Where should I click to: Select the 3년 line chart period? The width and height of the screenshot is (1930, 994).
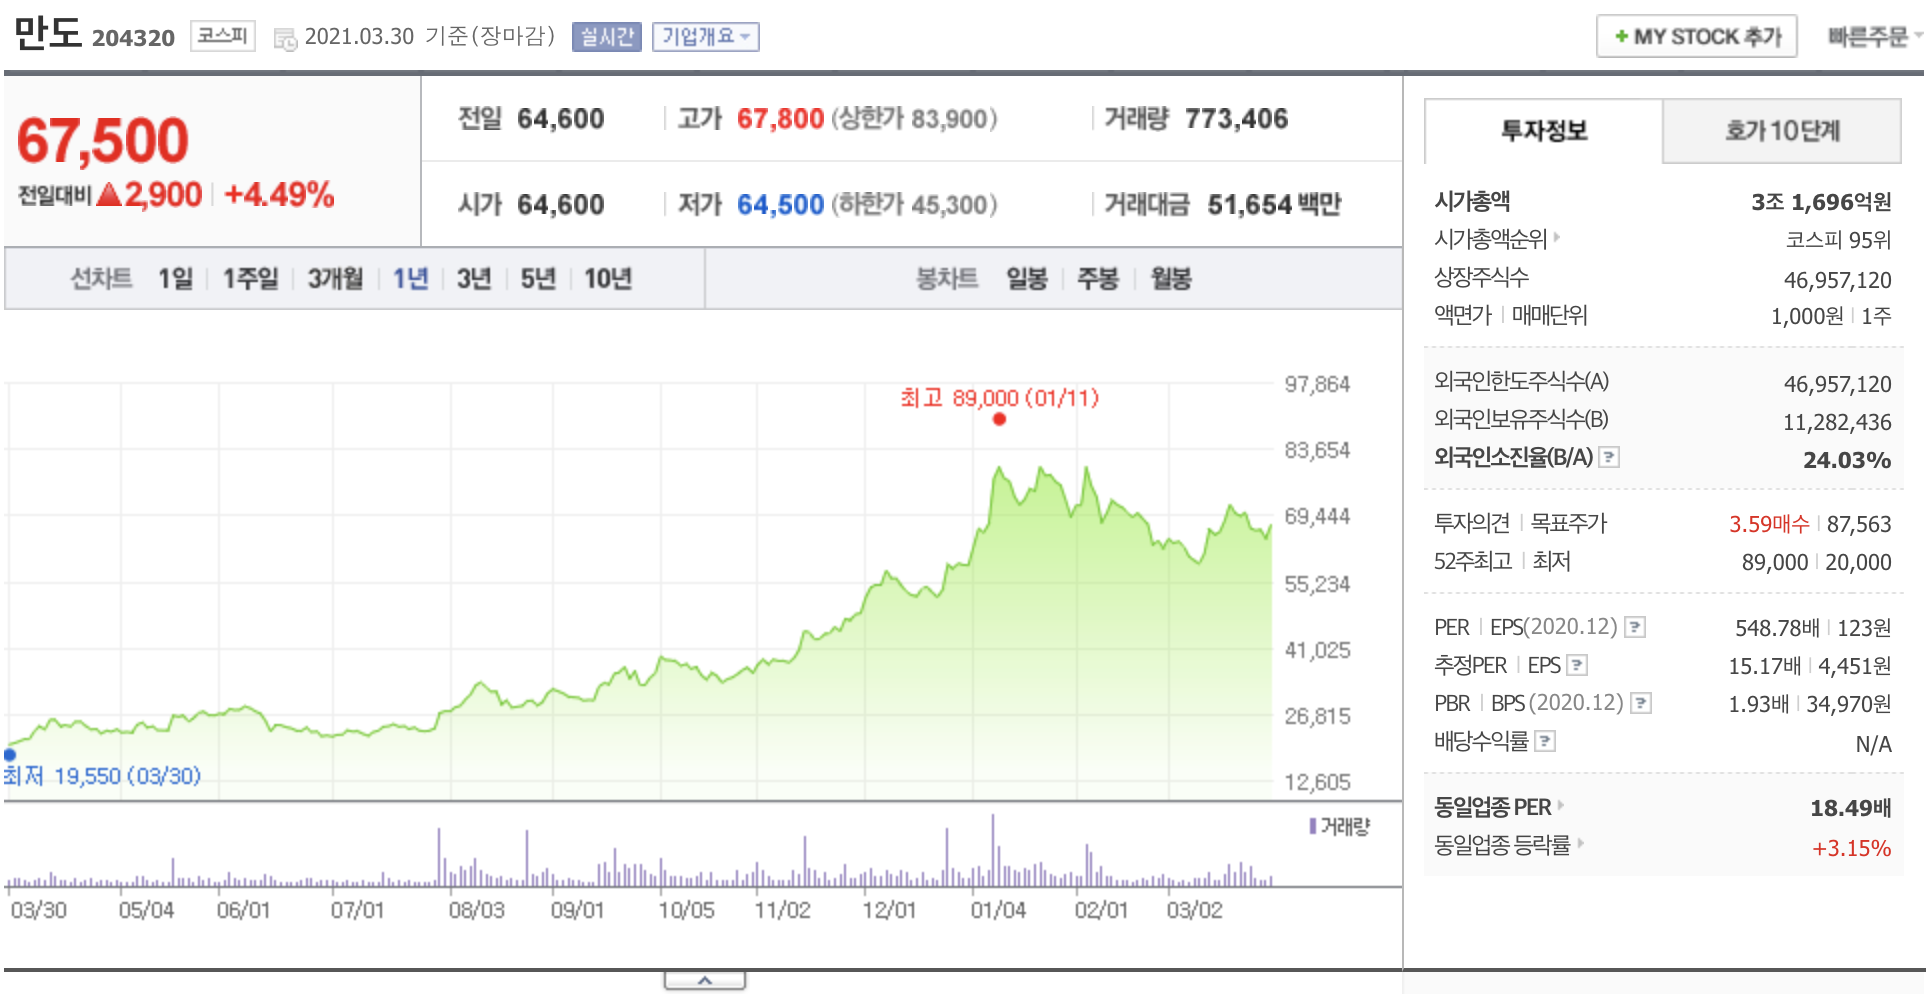pos(474,278)
